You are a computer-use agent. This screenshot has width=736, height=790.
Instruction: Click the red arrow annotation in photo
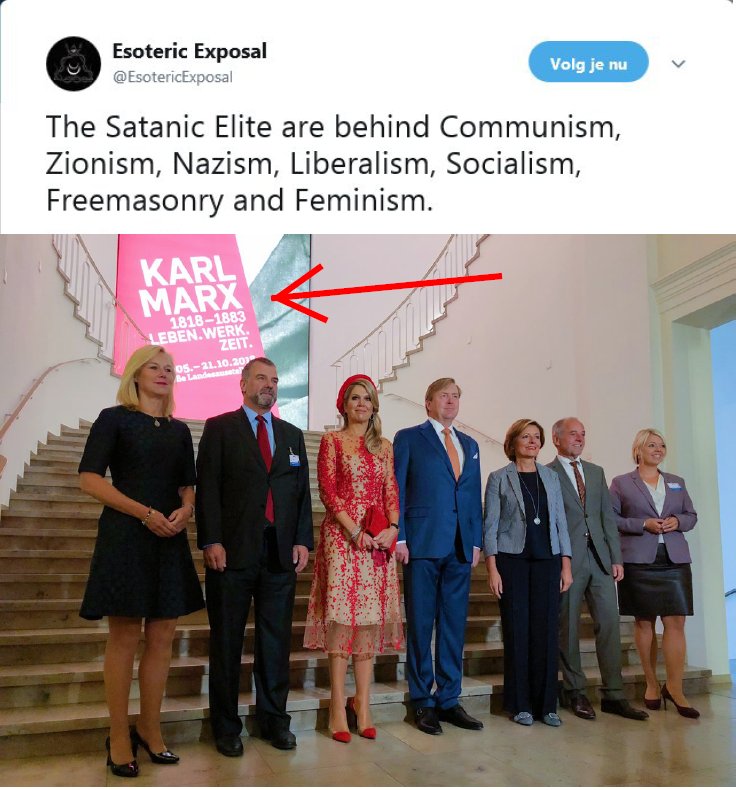tap(386, 293)
